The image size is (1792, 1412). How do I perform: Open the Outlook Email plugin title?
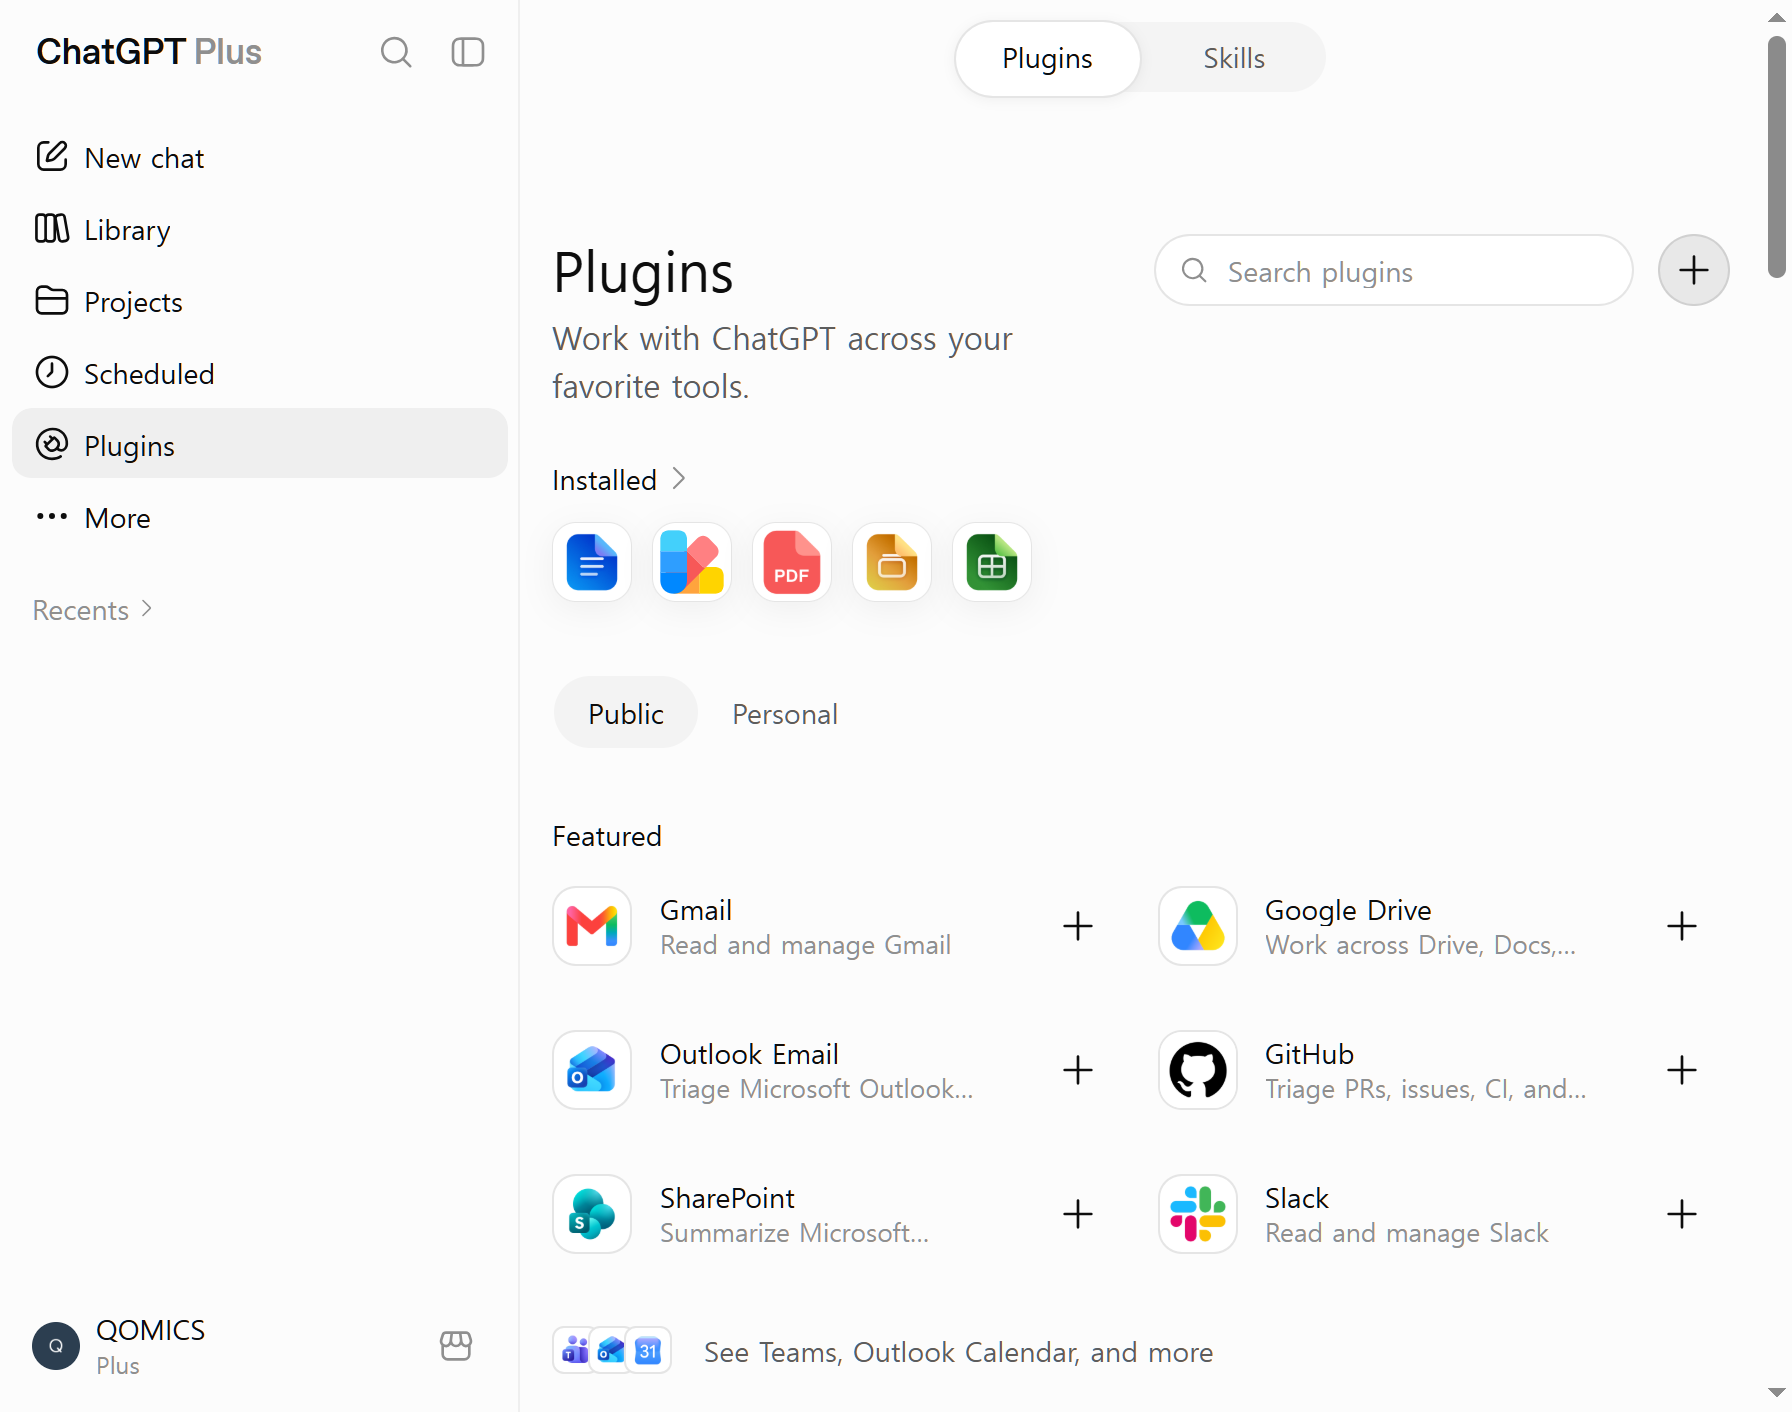coord(749,1054)
